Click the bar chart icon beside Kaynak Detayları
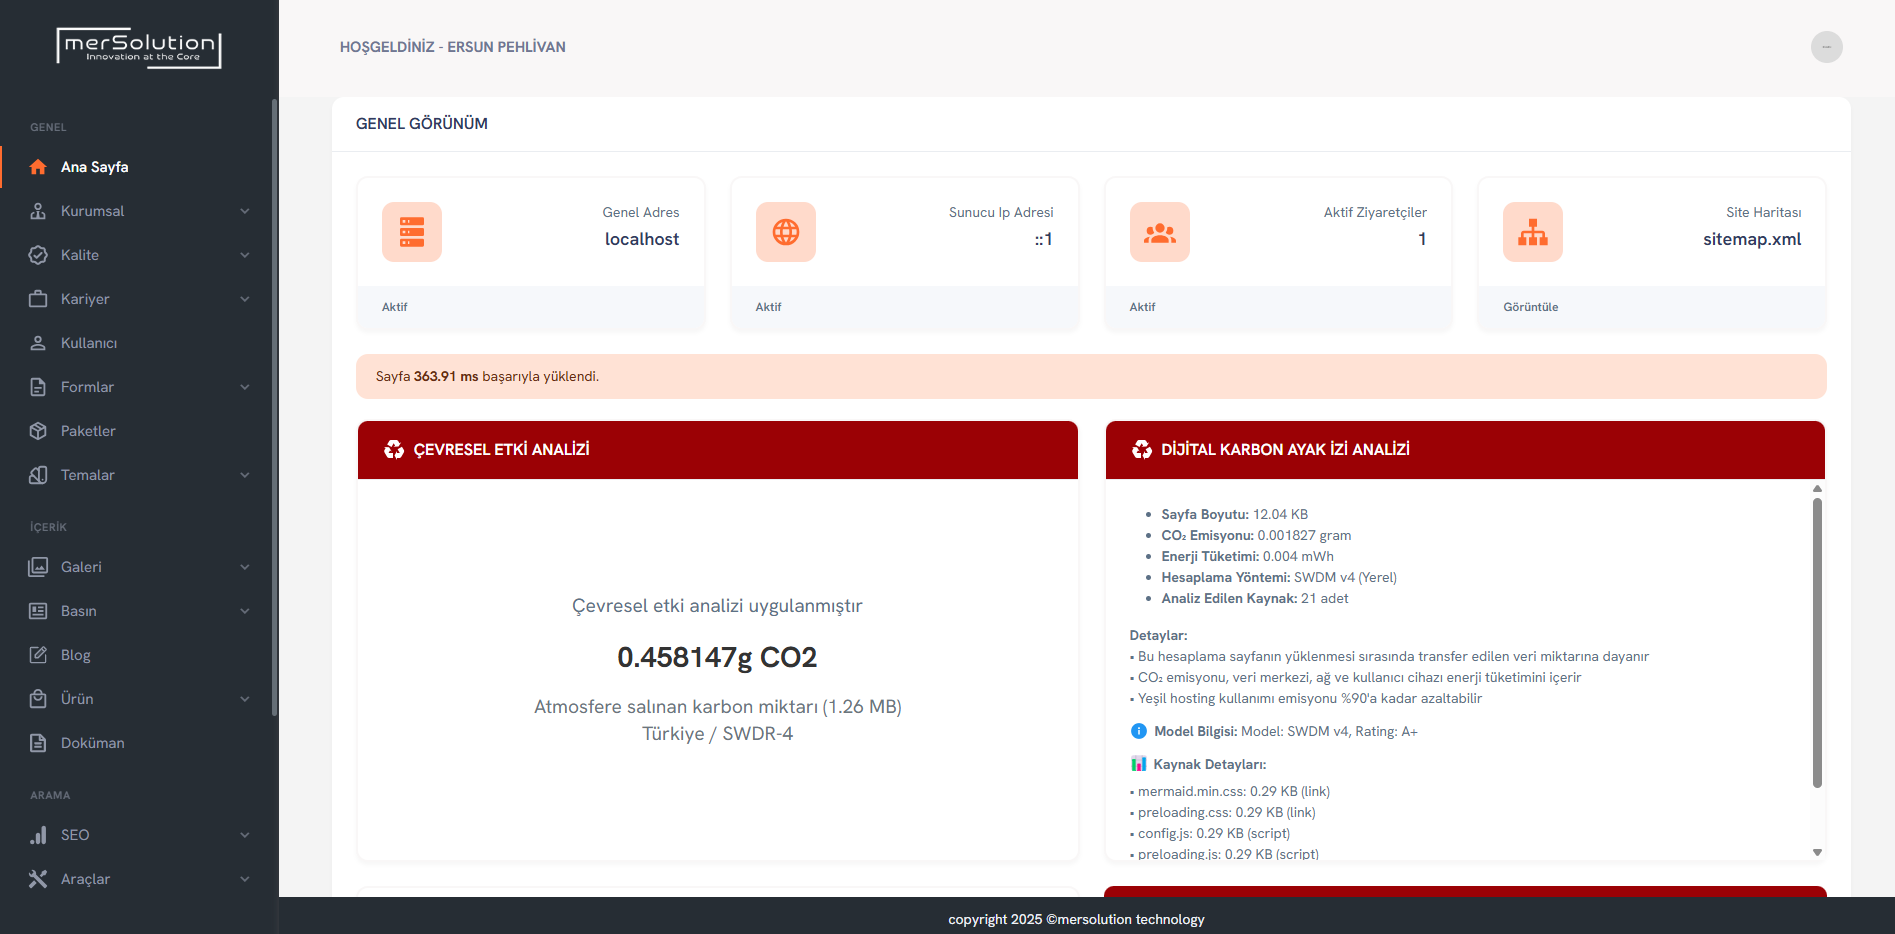The width and height of the screenshot is (1895, 934). point(1138,764)
